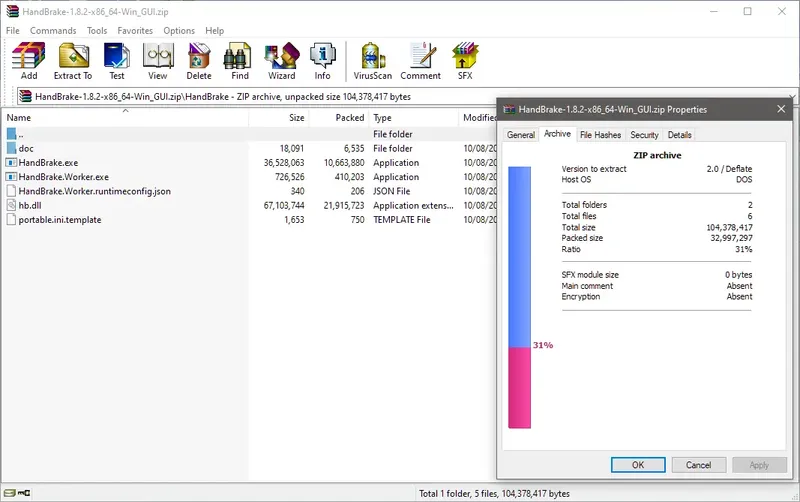Click the Test archive icon
Screen dimensions: 800x502
click(117, 56)
